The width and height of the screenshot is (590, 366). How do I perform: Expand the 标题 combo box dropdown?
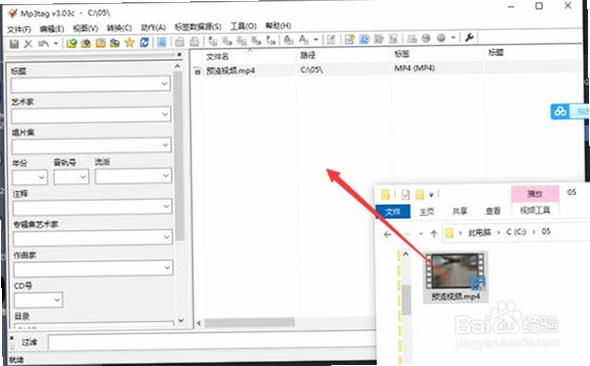coord(164,84)
